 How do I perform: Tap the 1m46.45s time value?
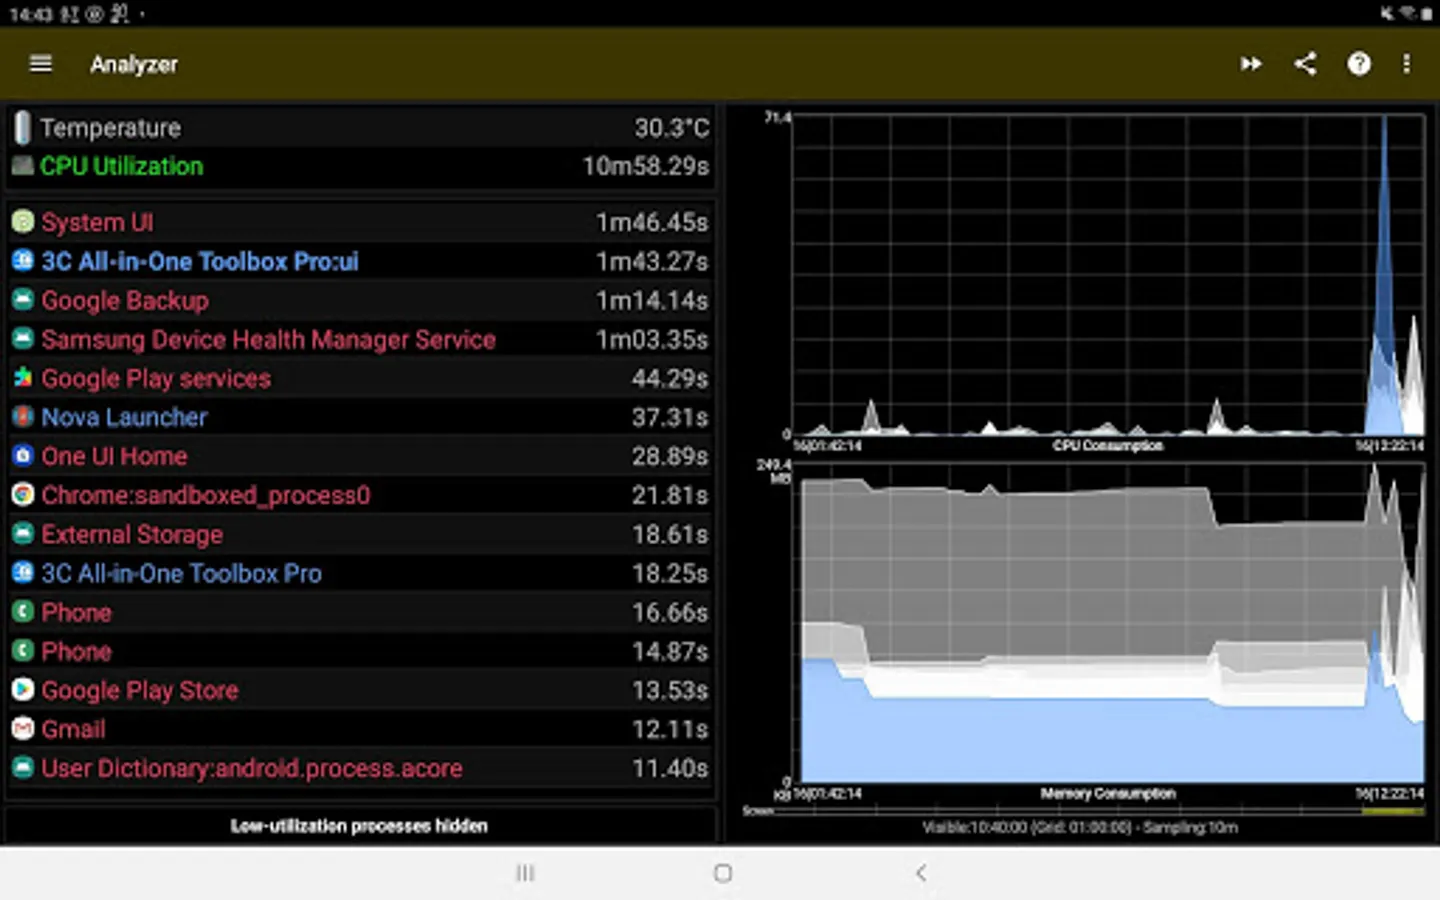(x=652, y=222)
